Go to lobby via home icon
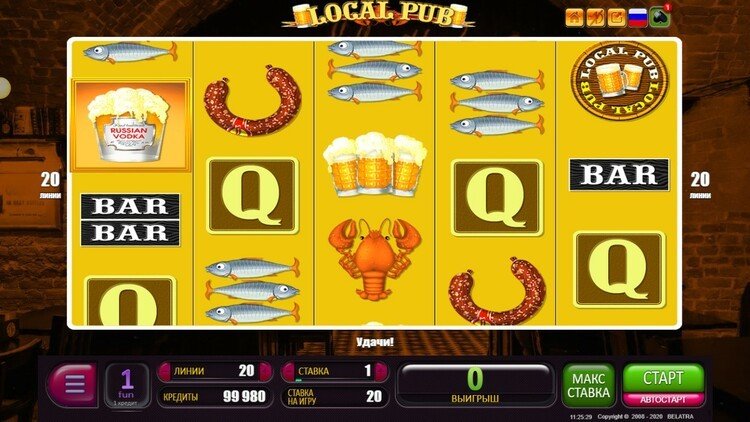This screenshot has height=422, width=750. pyautogui.click(x=574, y=18)
